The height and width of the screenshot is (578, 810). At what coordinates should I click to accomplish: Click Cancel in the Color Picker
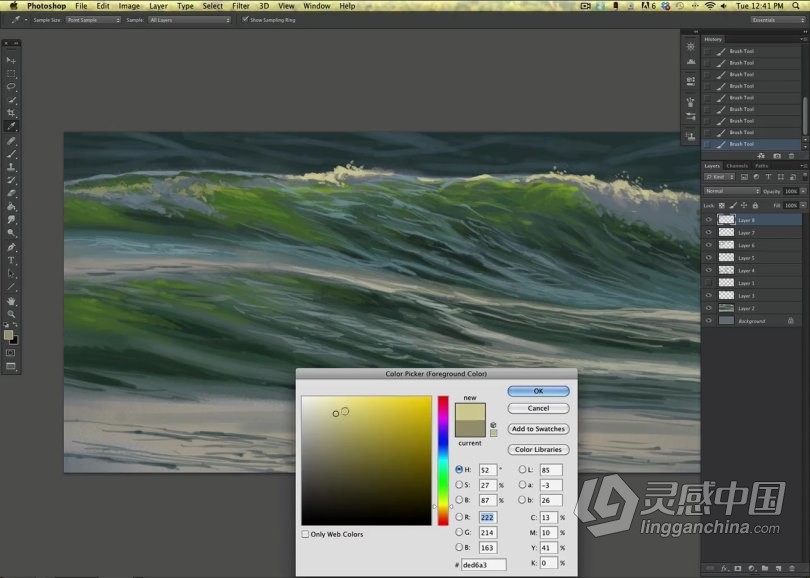pos(538,408)
